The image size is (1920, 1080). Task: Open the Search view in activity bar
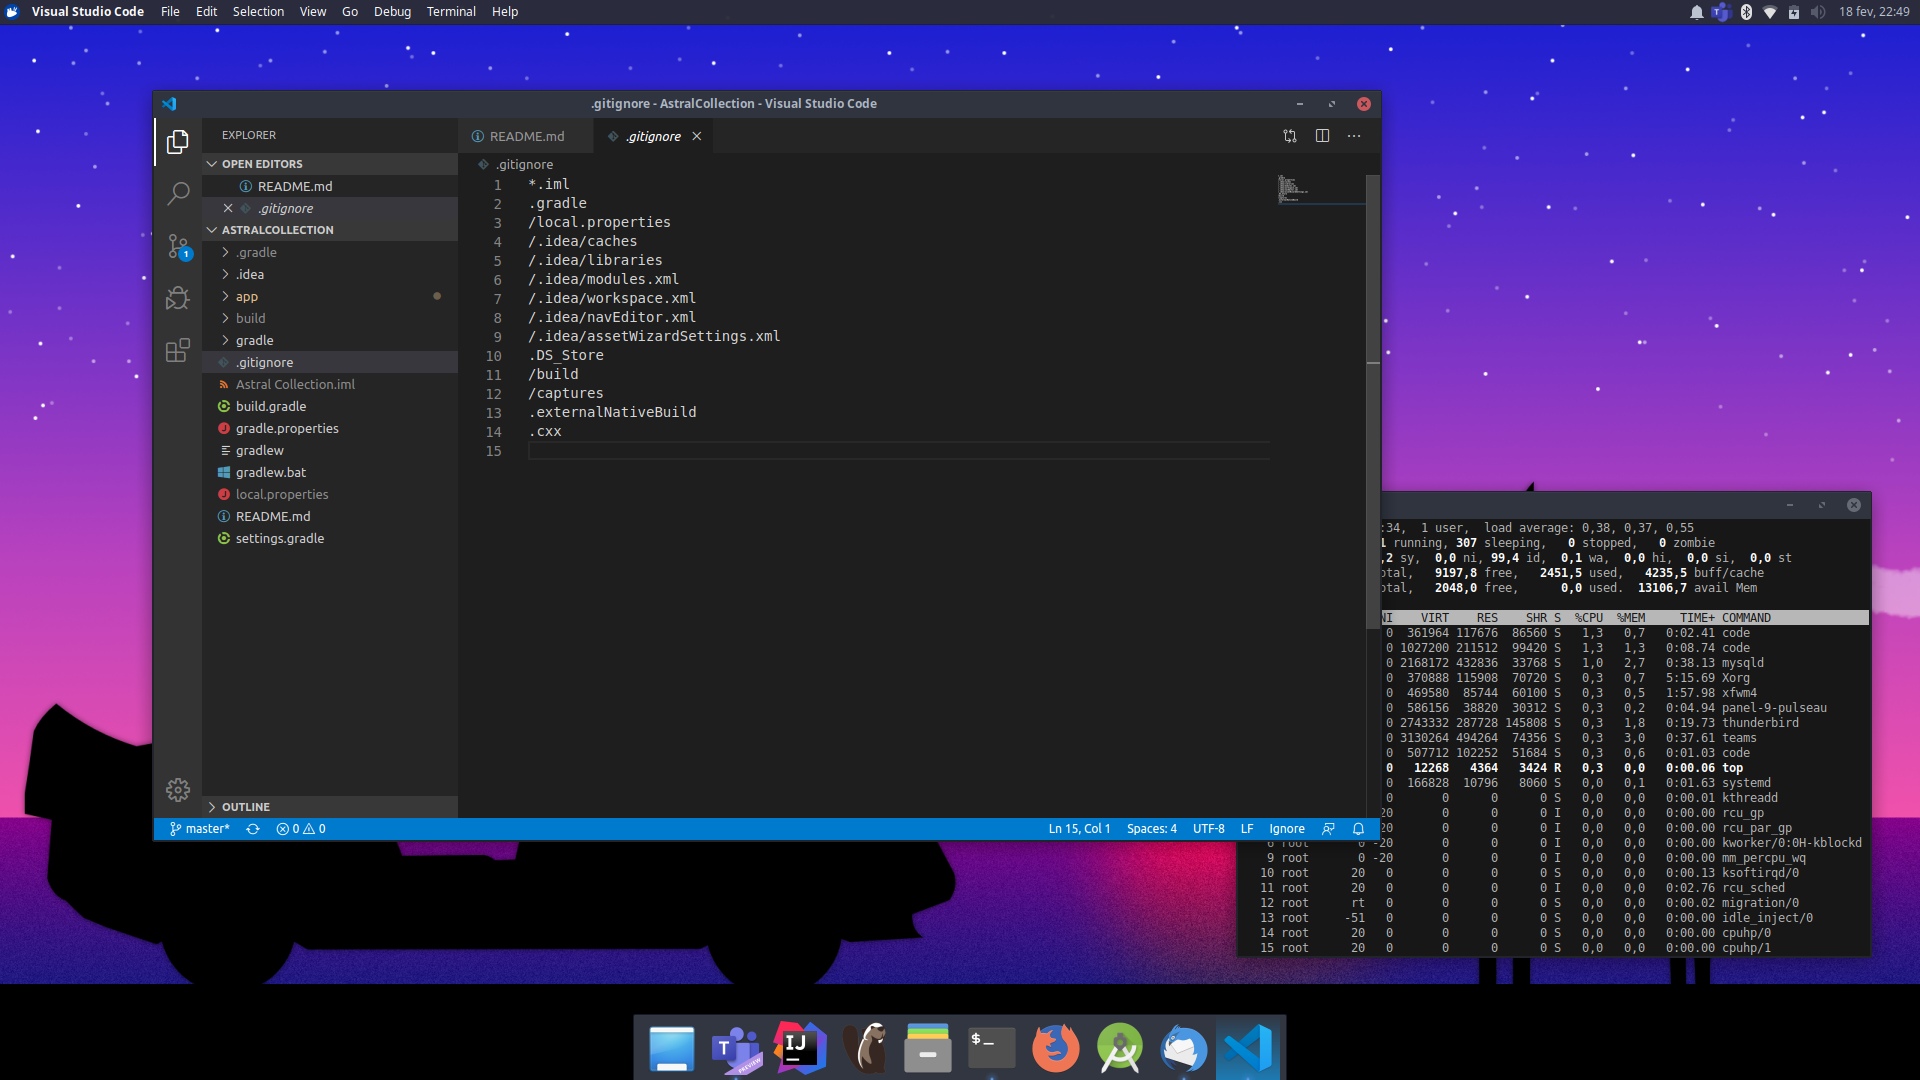[178, 193]
